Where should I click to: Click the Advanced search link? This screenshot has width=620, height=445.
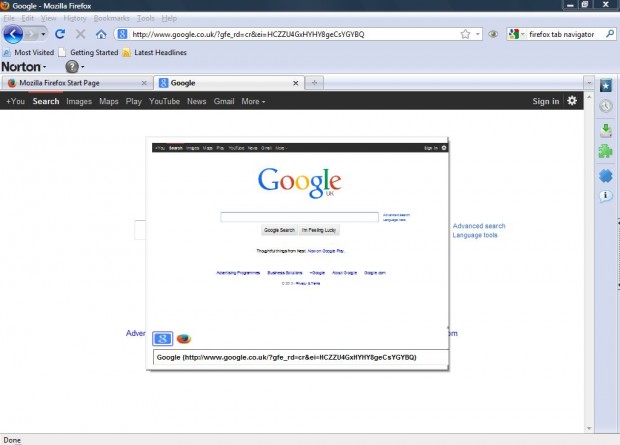(479, 226)
